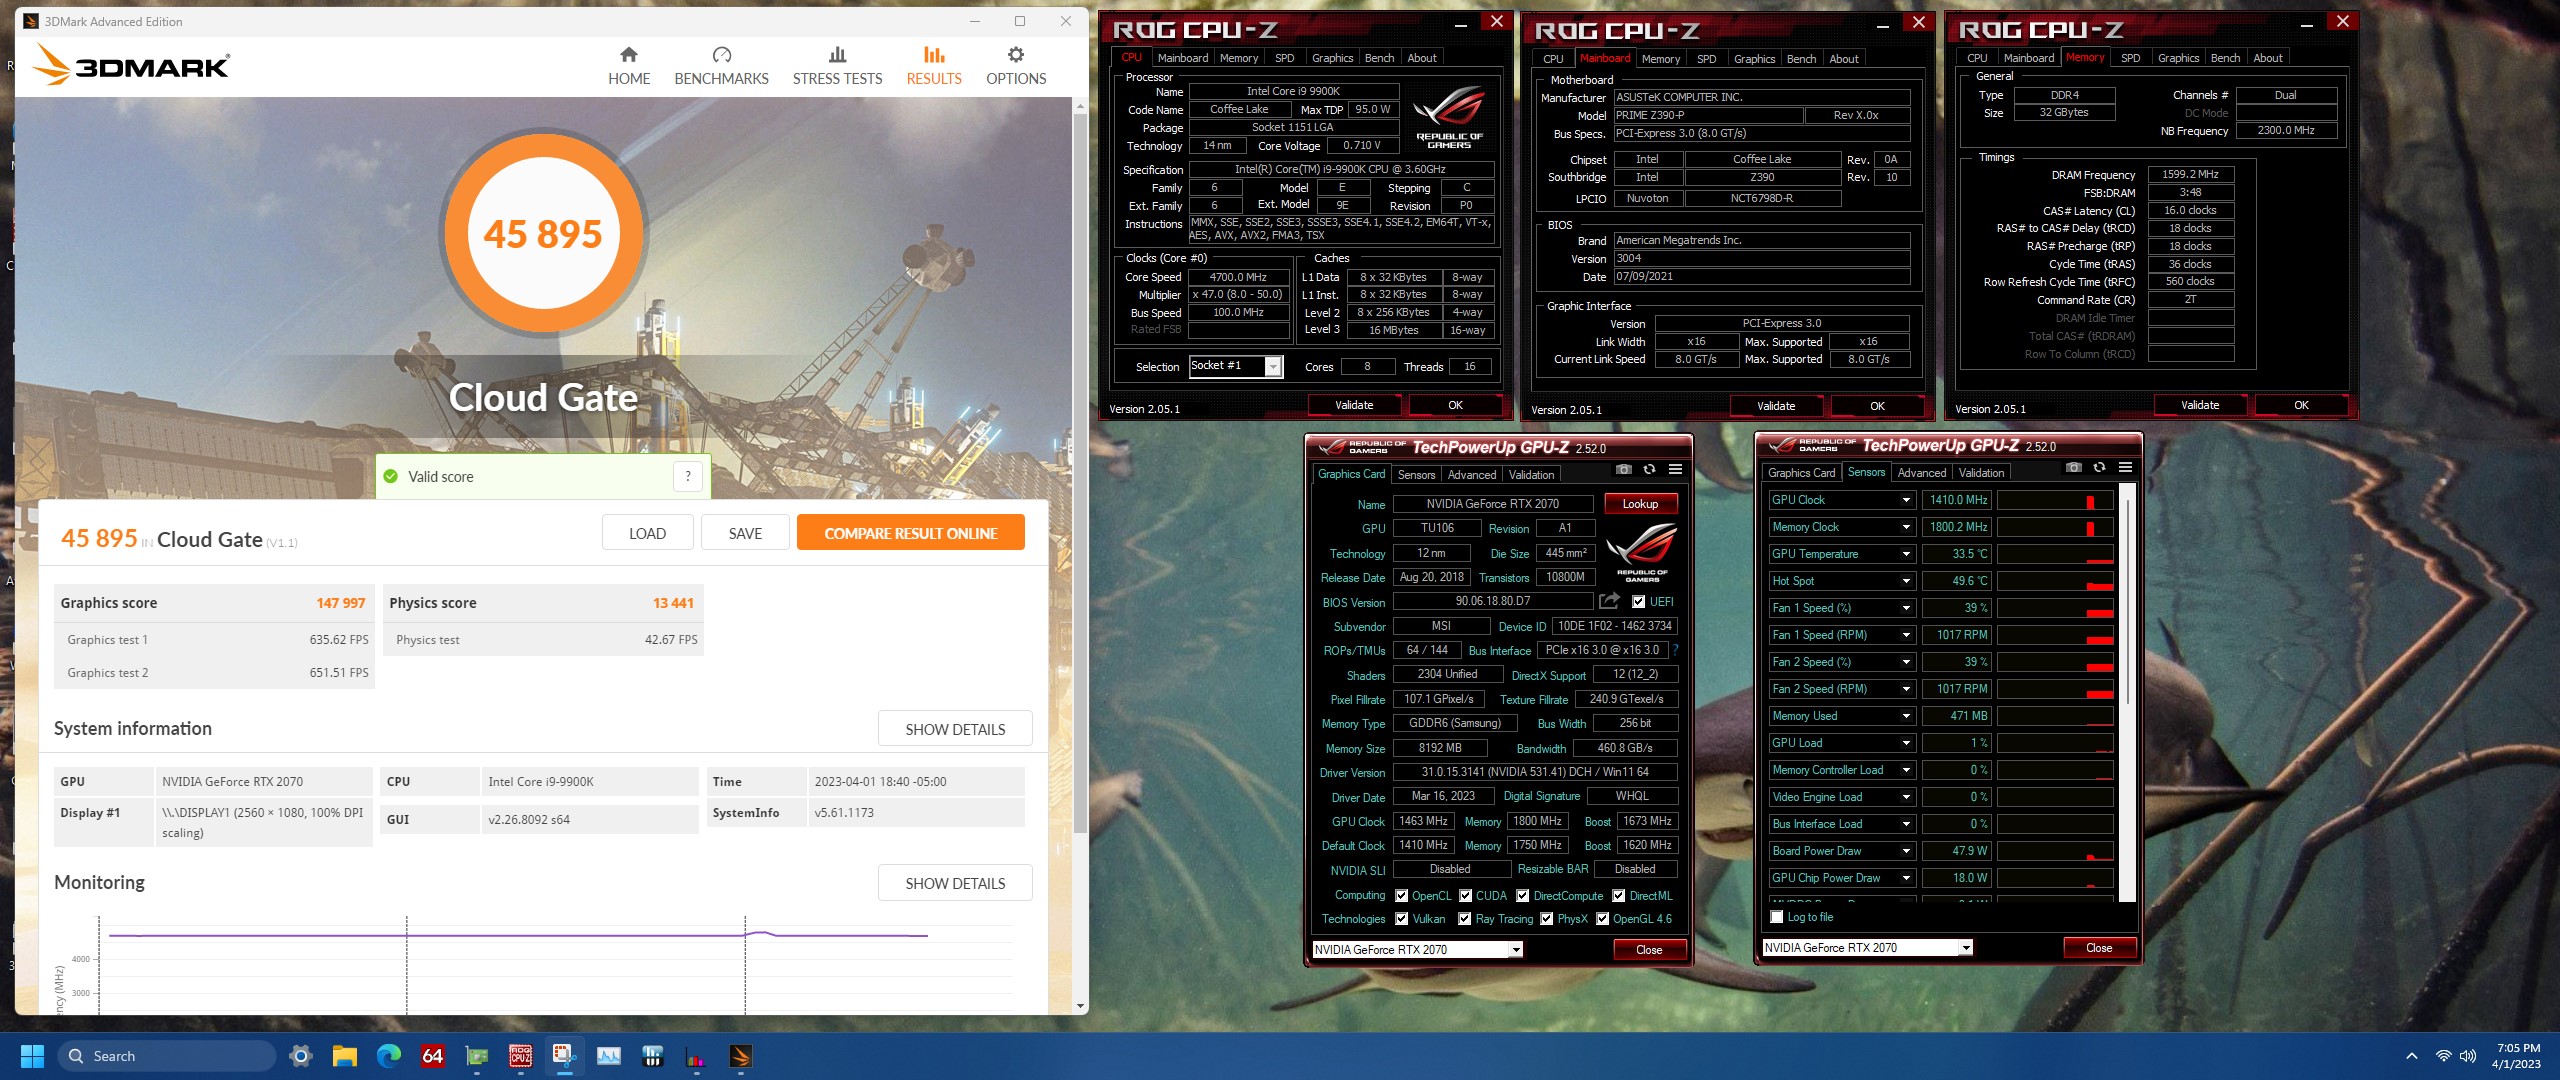Screen dimensions: 2560x1080
Task: Click the Valid score help question mark
Action: 688,477
